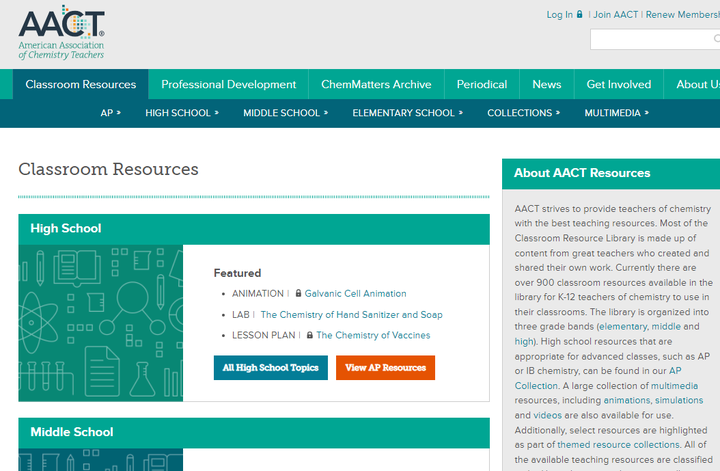Follow the animations link in sidebar

tap(626, 400)
